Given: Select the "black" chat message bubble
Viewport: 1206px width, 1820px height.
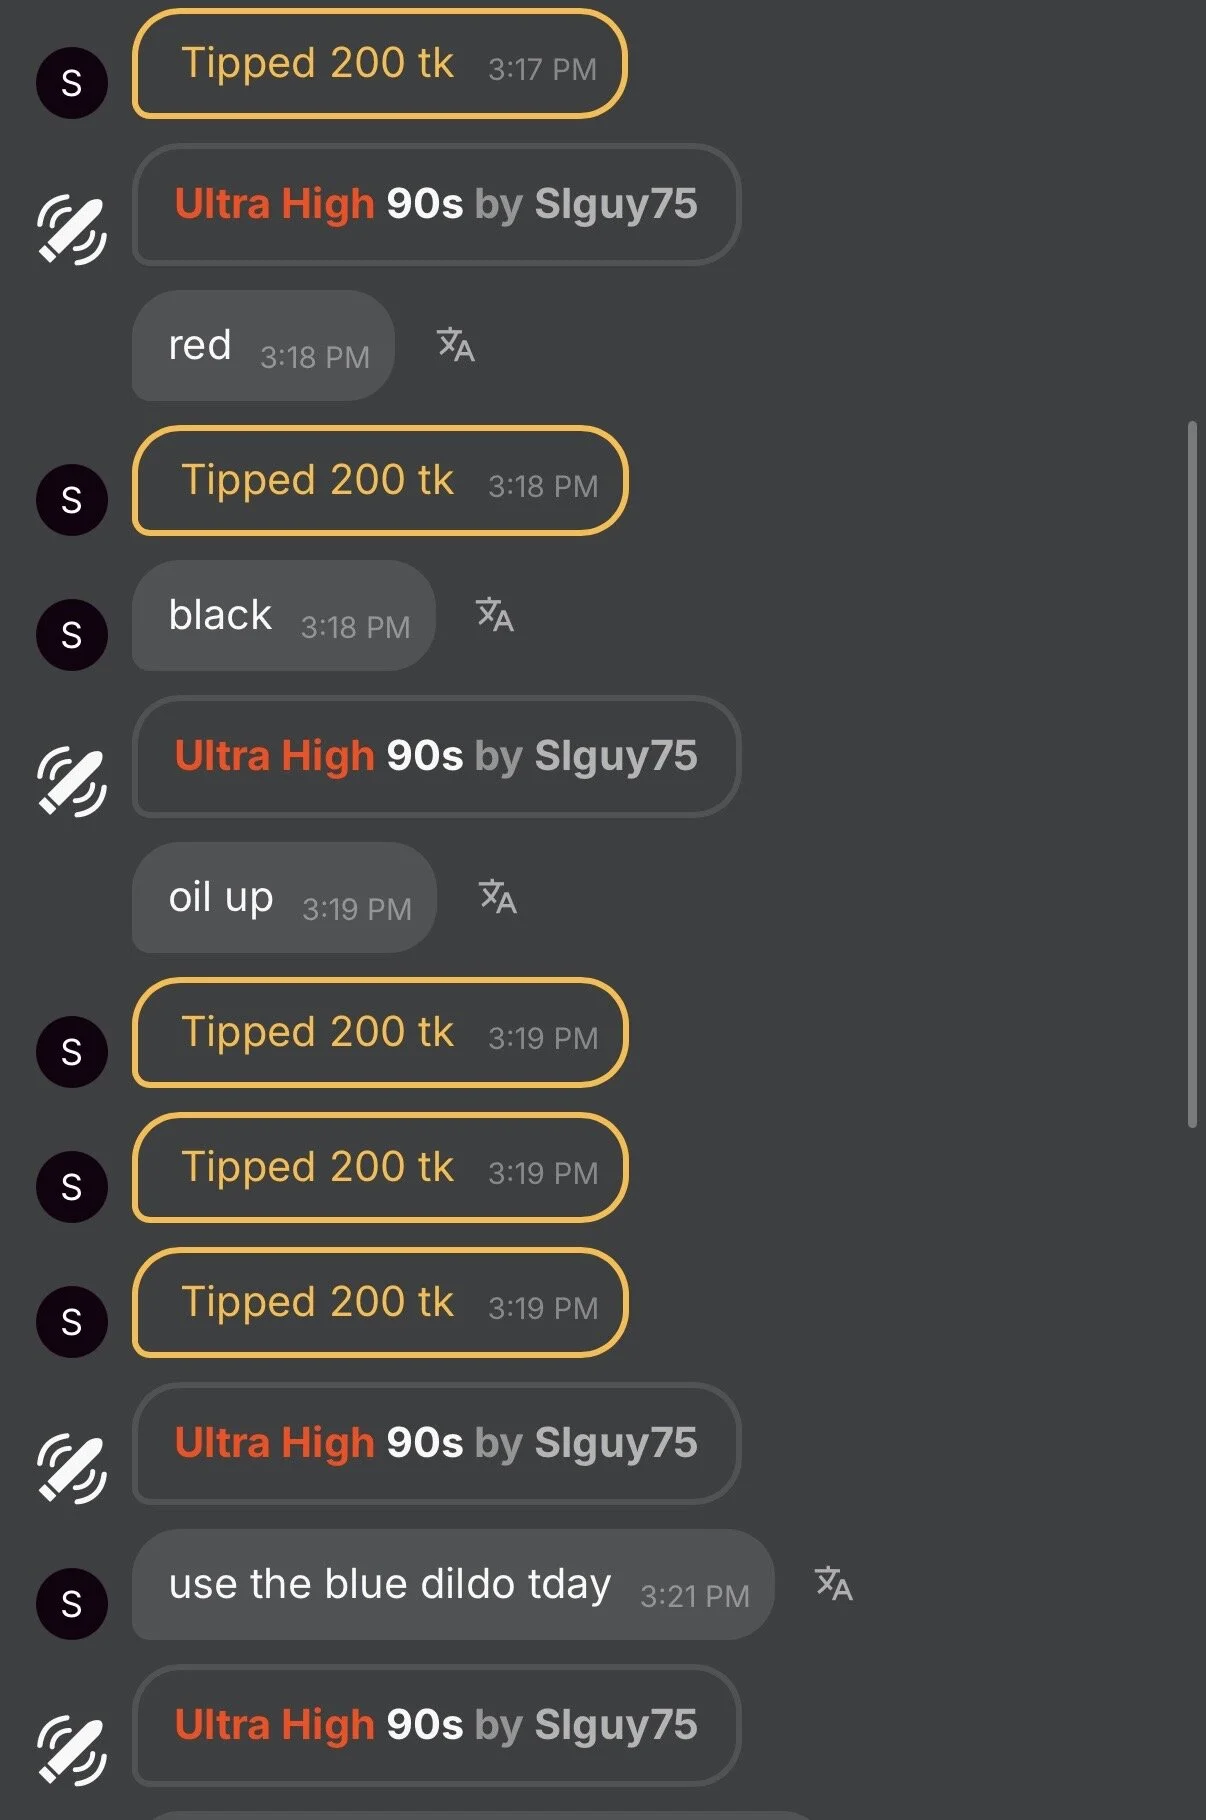Looking at the screenshot, I should [283, 616].
